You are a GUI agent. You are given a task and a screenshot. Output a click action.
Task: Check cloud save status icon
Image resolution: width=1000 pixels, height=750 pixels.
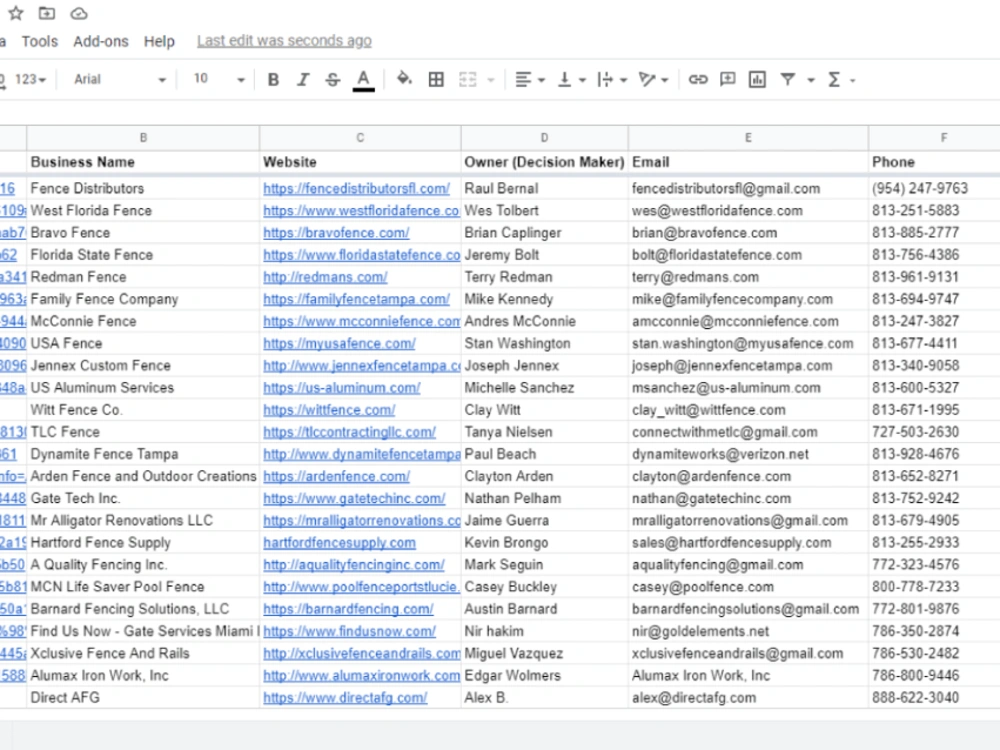[x=78, y=13]
